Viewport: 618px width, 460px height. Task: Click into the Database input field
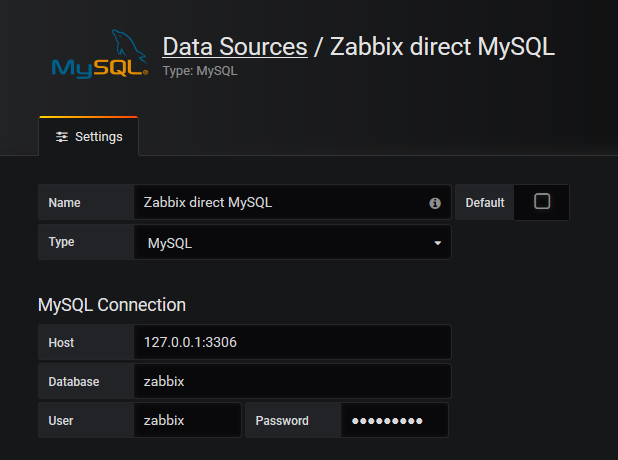tap(292, 381)
